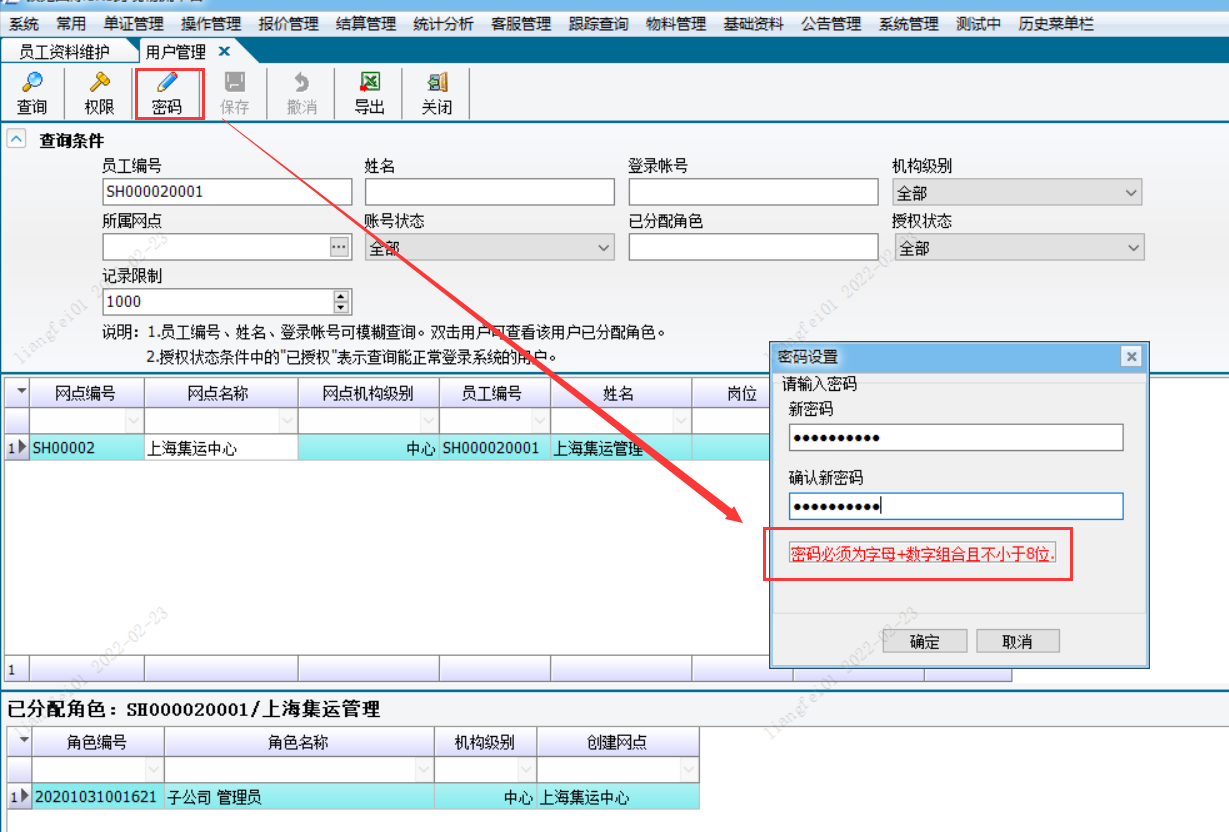Click the 上海集运管理 name cell
The width and height of the screenshot is (1229, 832).
621,448
